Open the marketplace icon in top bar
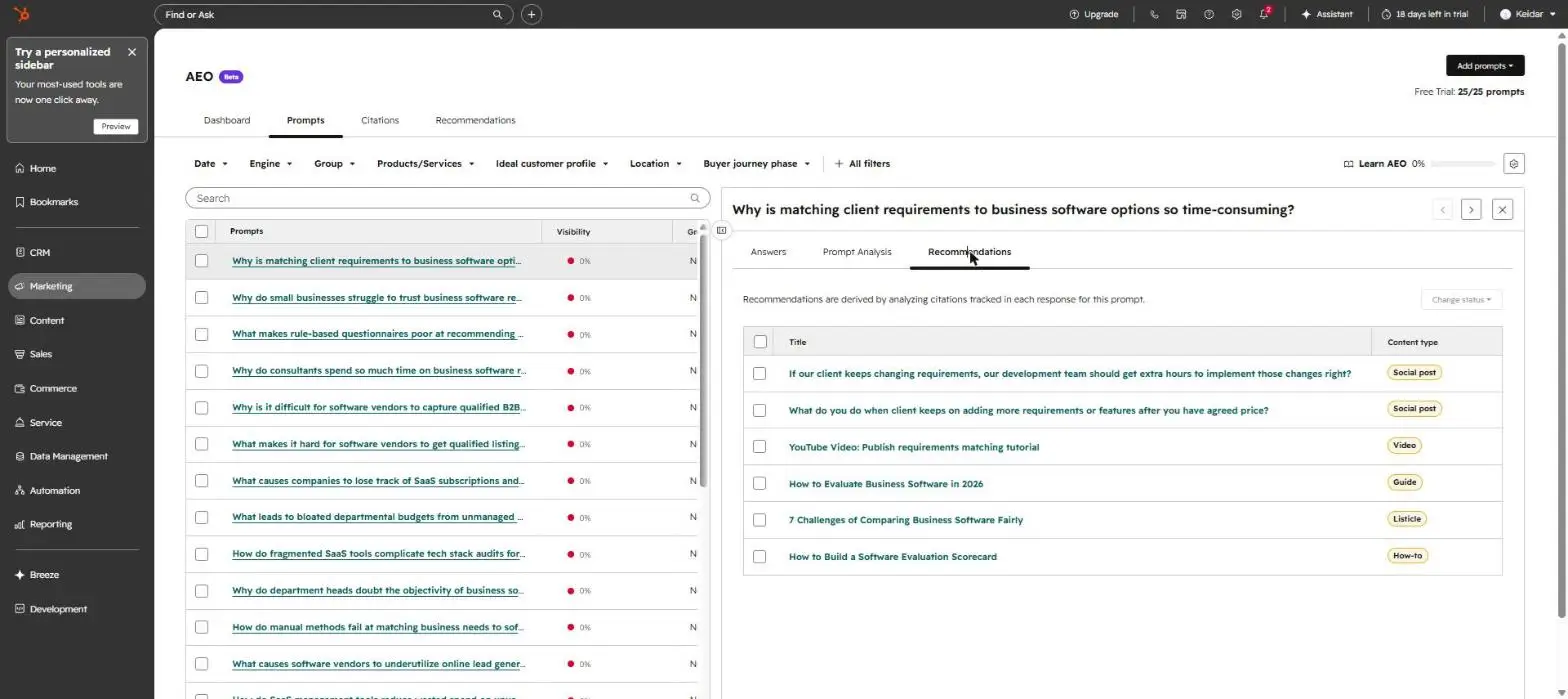Screen dimensions: 1568x699 pos(1182,14)
